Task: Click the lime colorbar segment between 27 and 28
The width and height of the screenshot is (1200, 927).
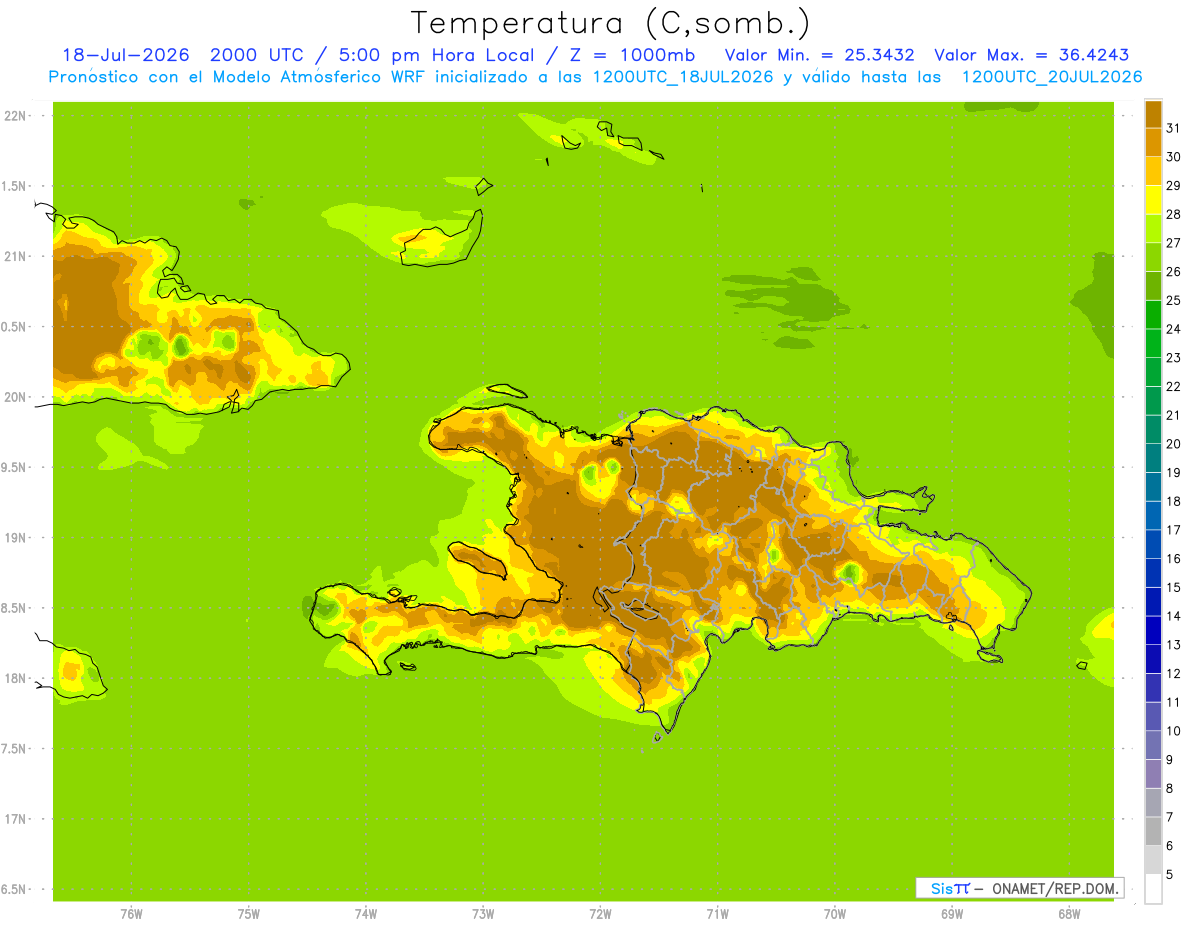Action: 1153,228
